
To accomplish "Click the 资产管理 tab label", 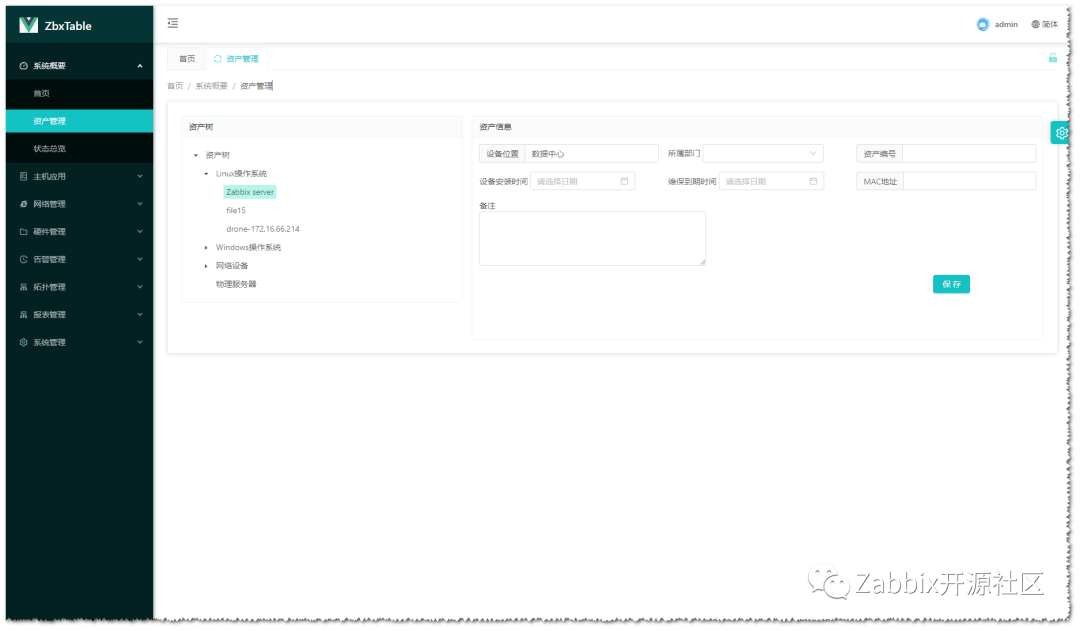I will tap(242, 59).
